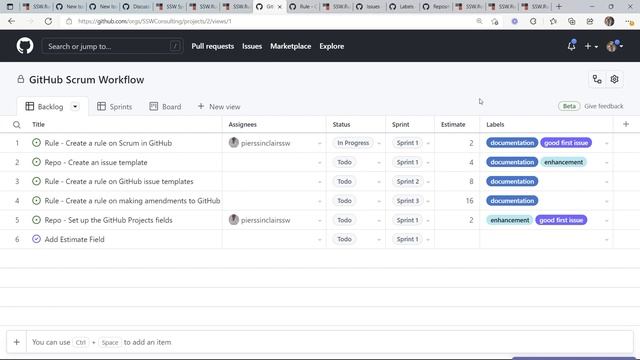Open the Backlog view dropdown arrow
This screenshot has height=360, width=640.
[75, 107]
